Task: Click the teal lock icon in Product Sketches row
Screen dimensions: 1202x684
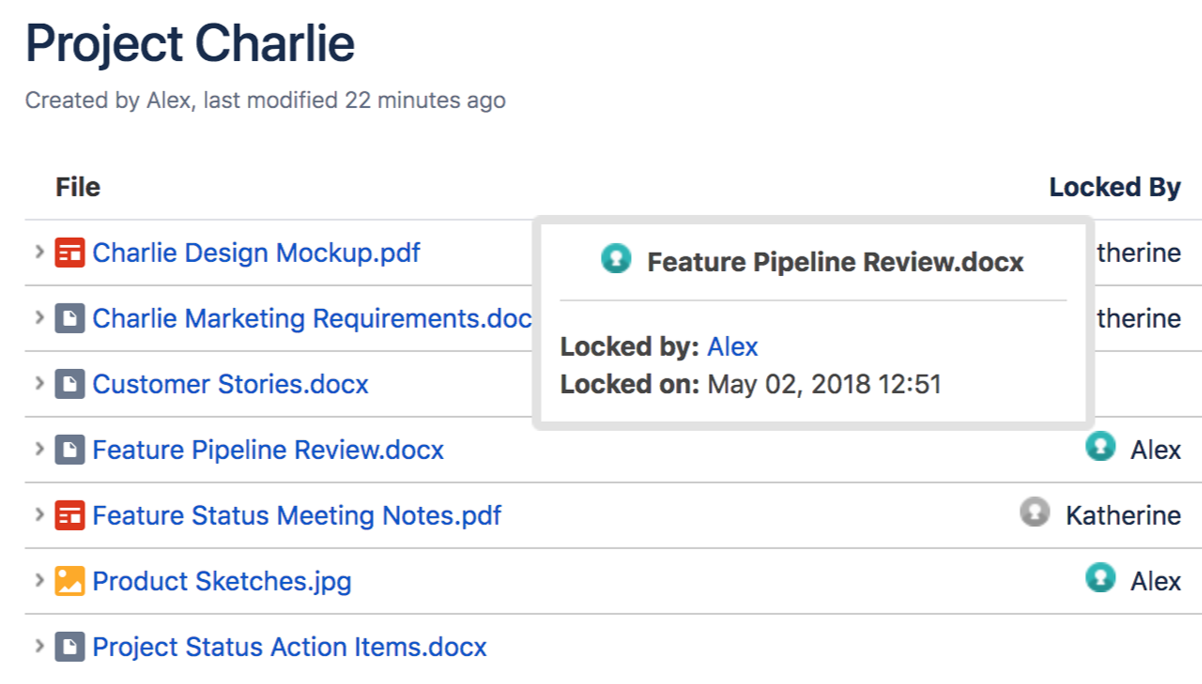Action: pos(1100,578)
